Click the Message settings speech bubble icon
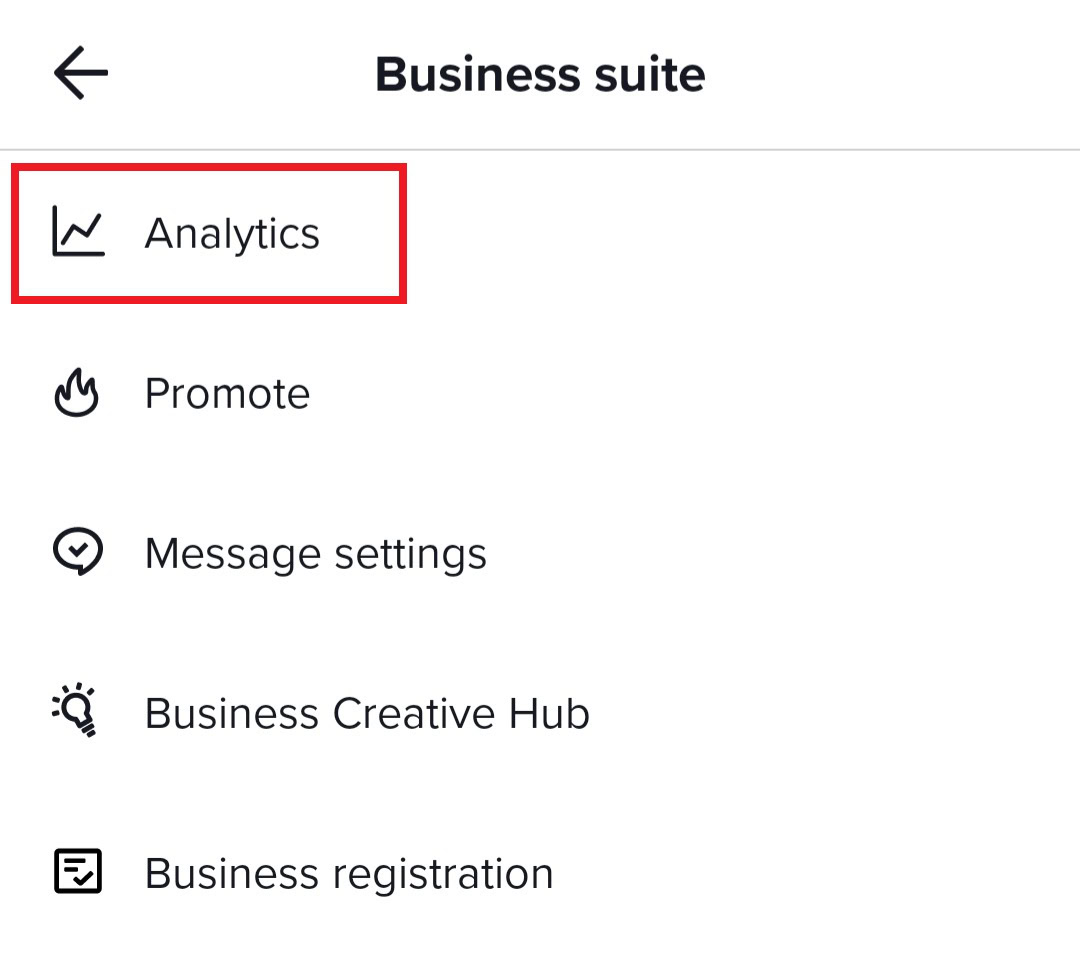 77,553
